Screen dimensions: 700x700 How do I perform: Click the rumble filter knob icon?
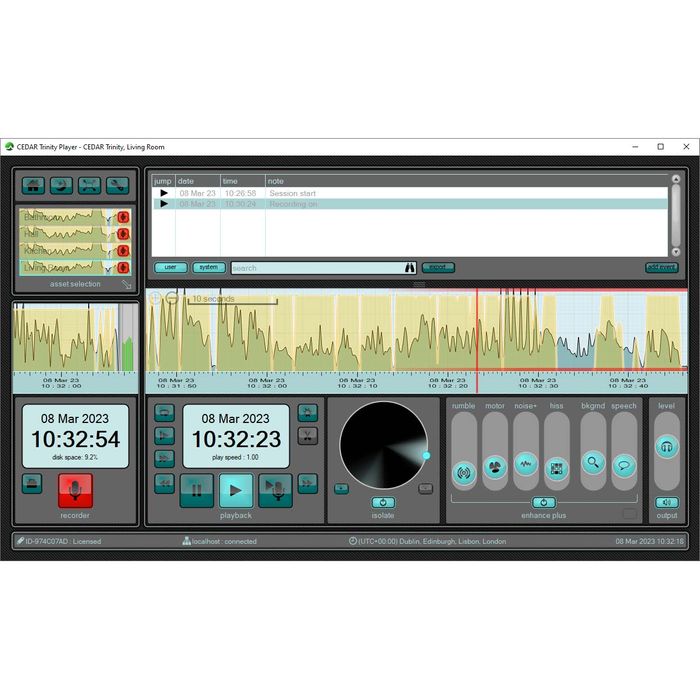coord(463,470)
